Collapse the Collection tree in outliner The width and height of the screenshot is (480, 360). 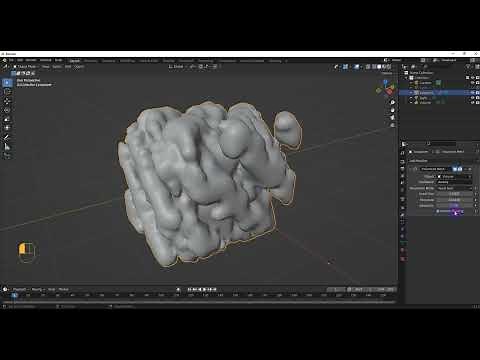pos(406,78)
